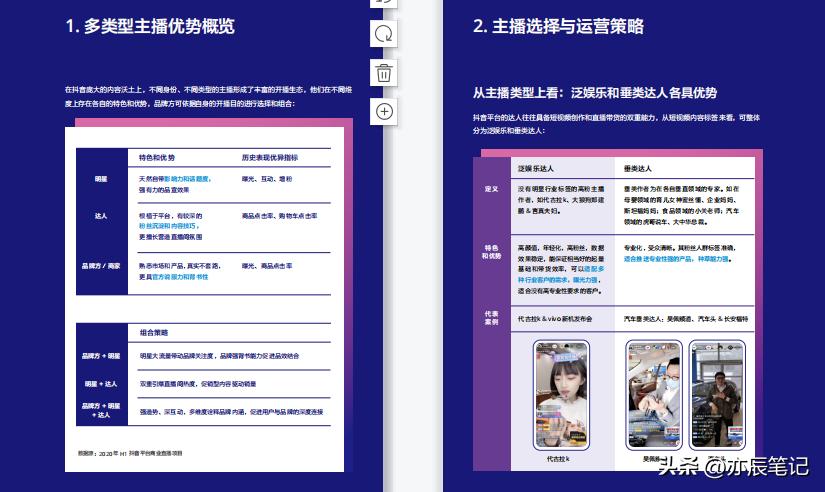Open the phone screenshot of man wearing face mask
The image size is (825, 492).
[654, 395]
